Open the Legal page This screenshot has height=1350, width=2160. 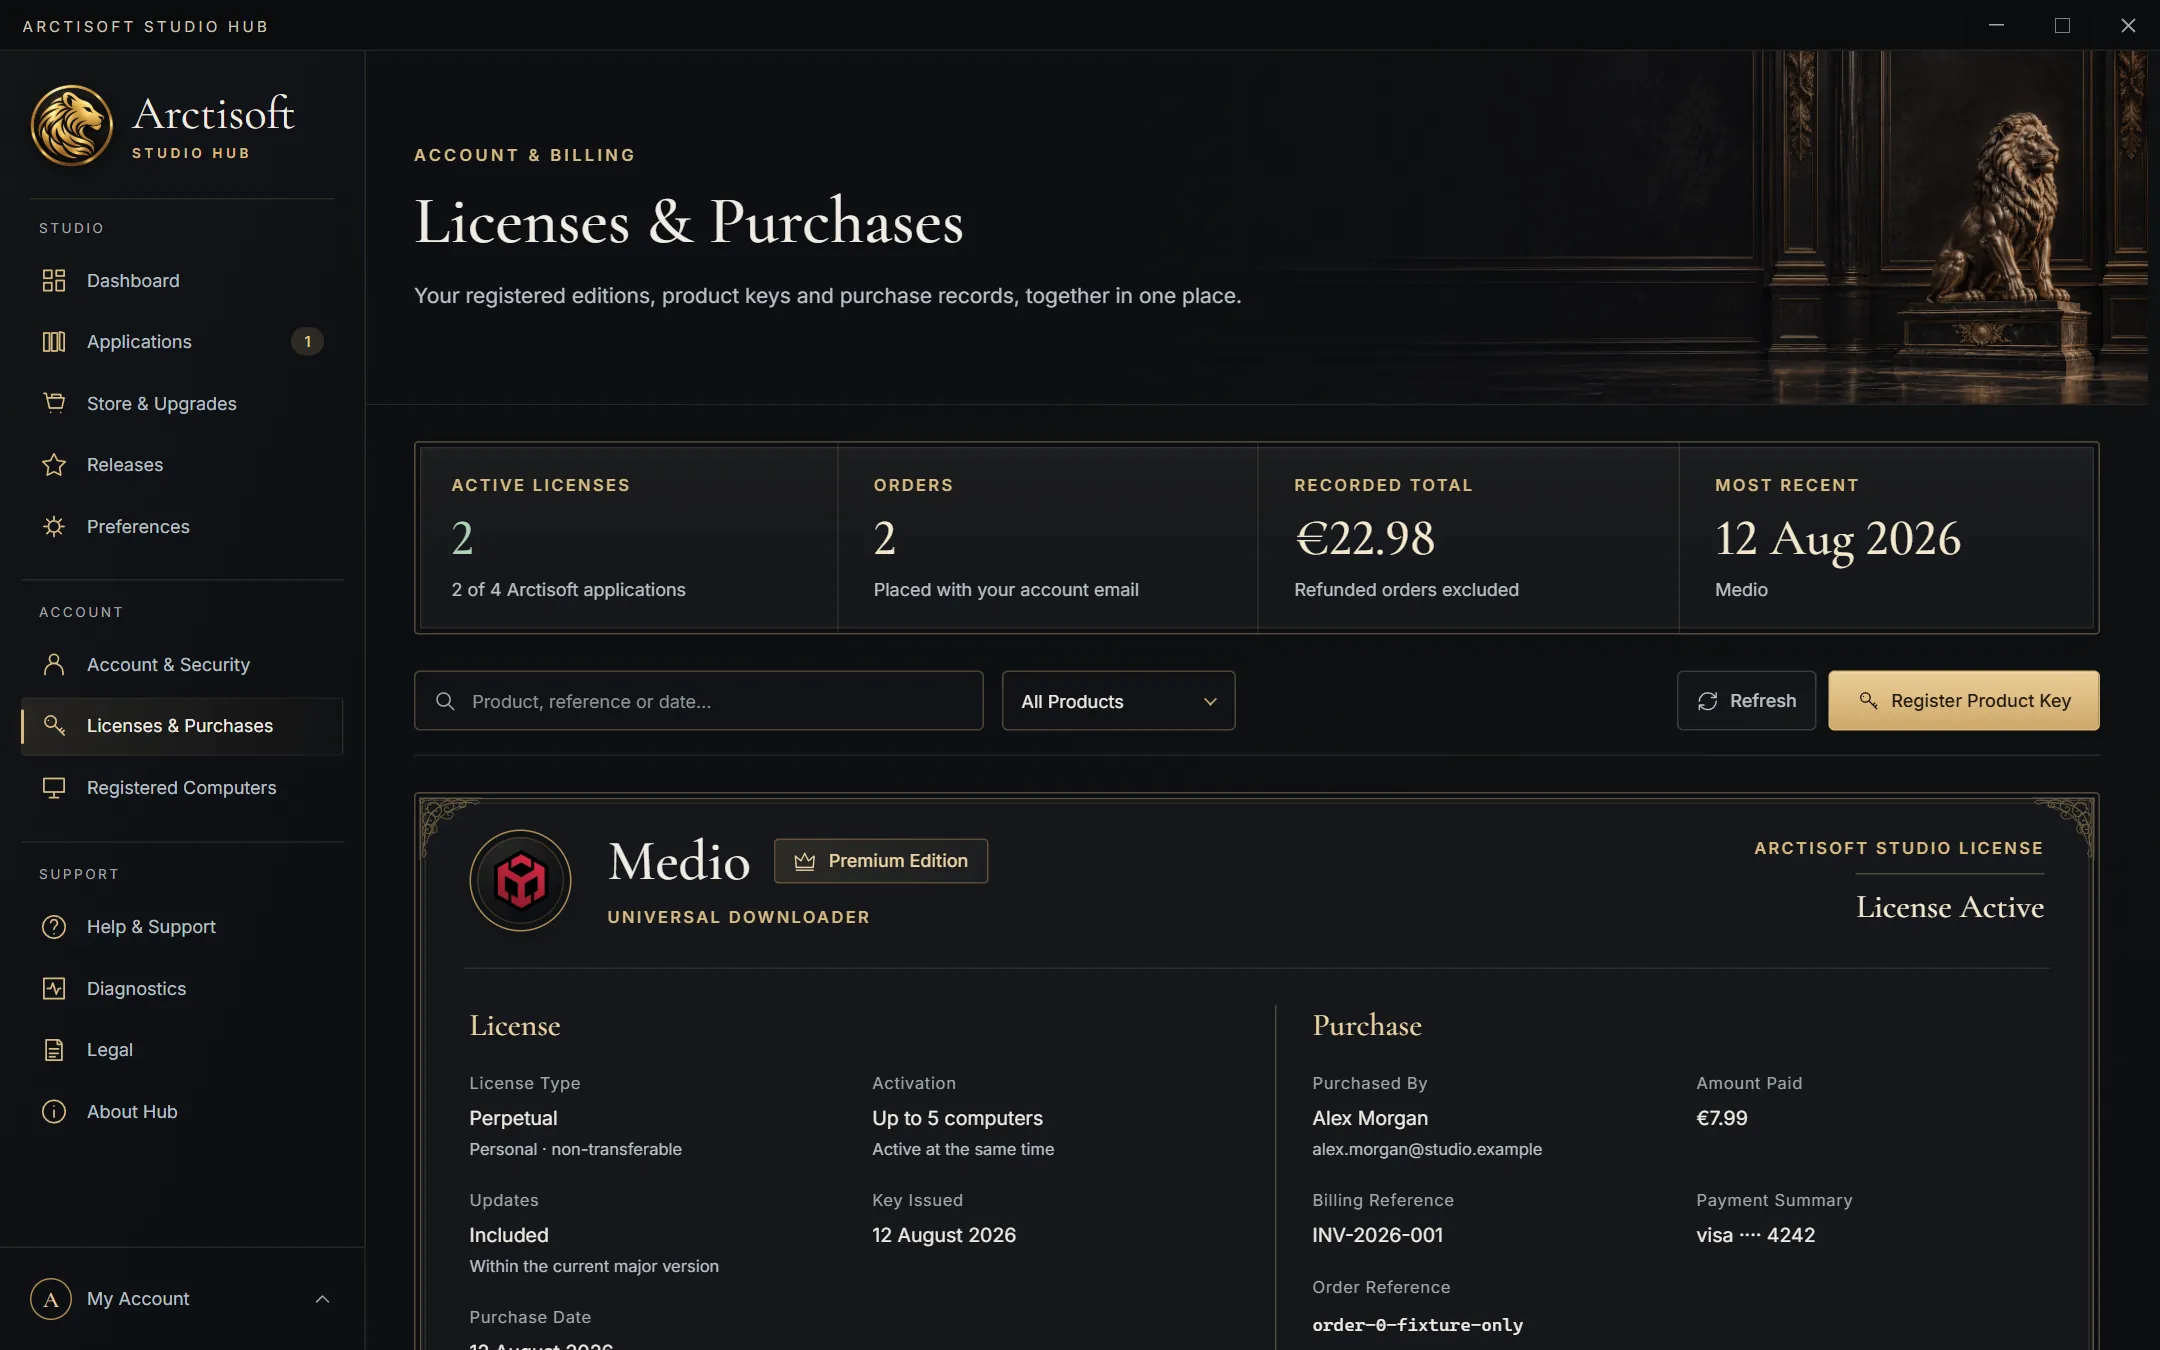click(182, 1050)
